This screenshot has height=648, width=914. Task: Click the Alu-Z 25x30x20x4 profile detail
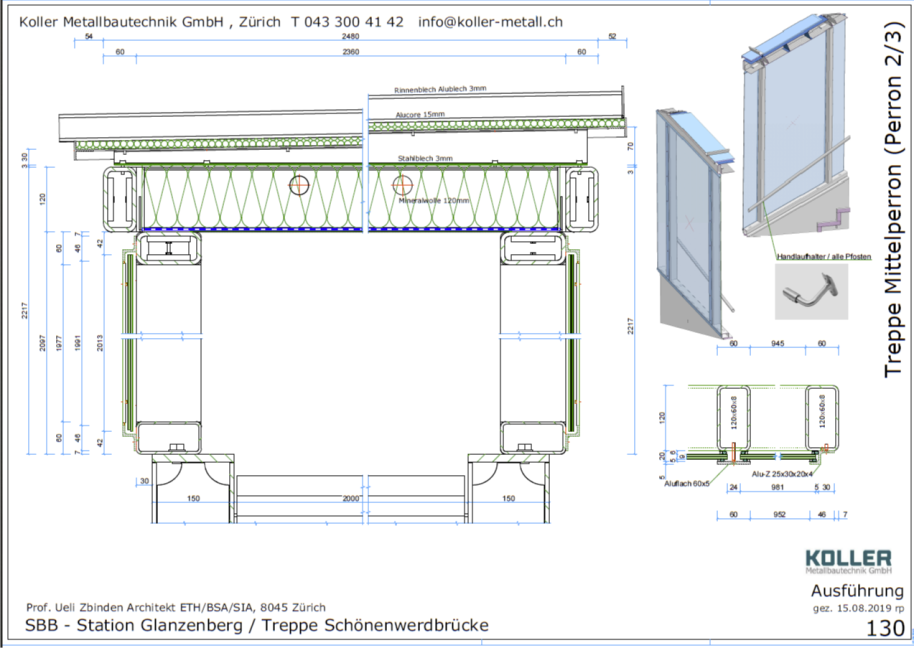click(x=783, y=473)
